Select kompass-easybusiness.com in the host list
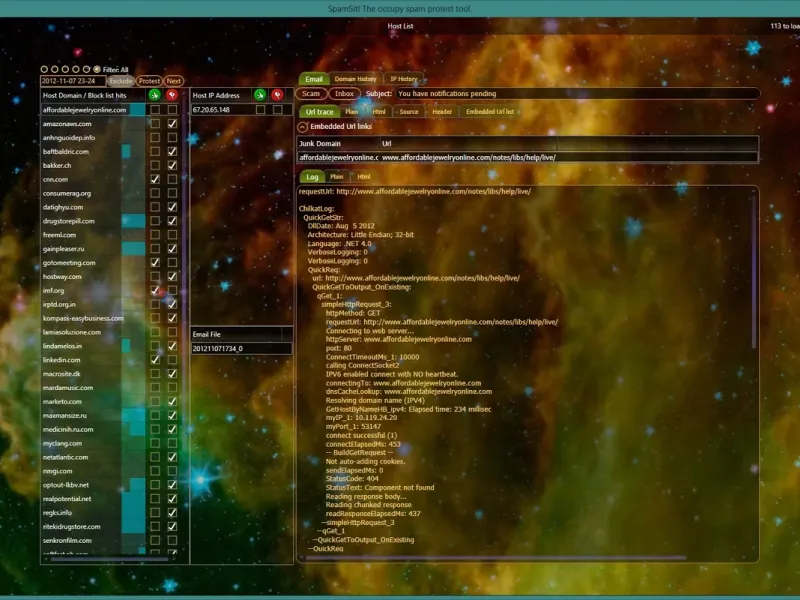The height and width of the screenshot is (600, 800). click(83, 318)
